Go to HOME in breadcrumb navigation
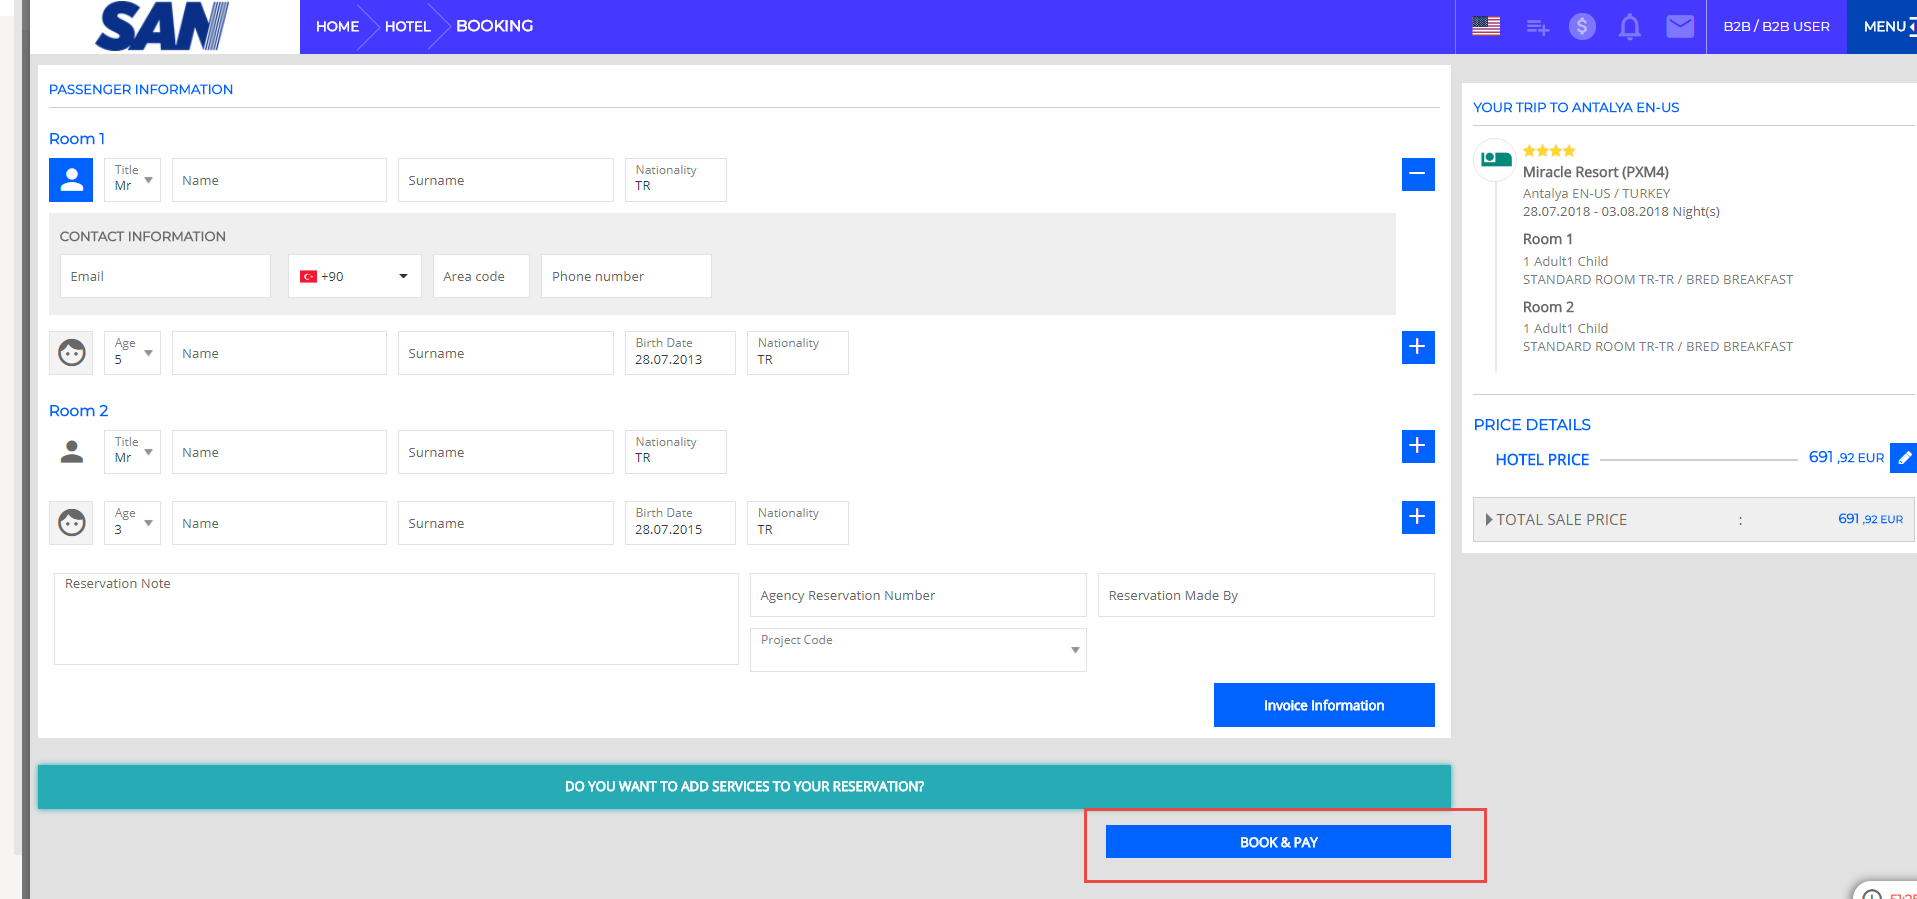1917x899 pixels. [337, 27]
